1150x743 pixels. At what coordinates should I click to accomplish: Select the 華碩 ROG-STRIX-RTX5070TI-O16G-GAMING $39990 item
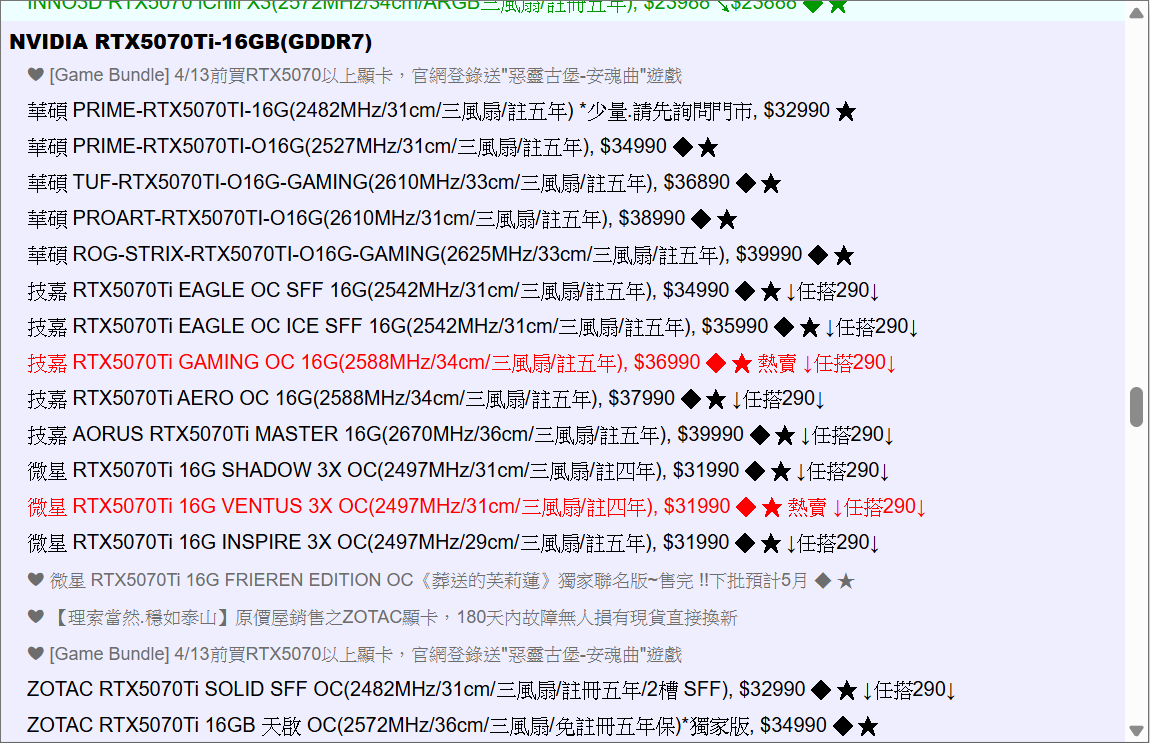coord(441,255)
